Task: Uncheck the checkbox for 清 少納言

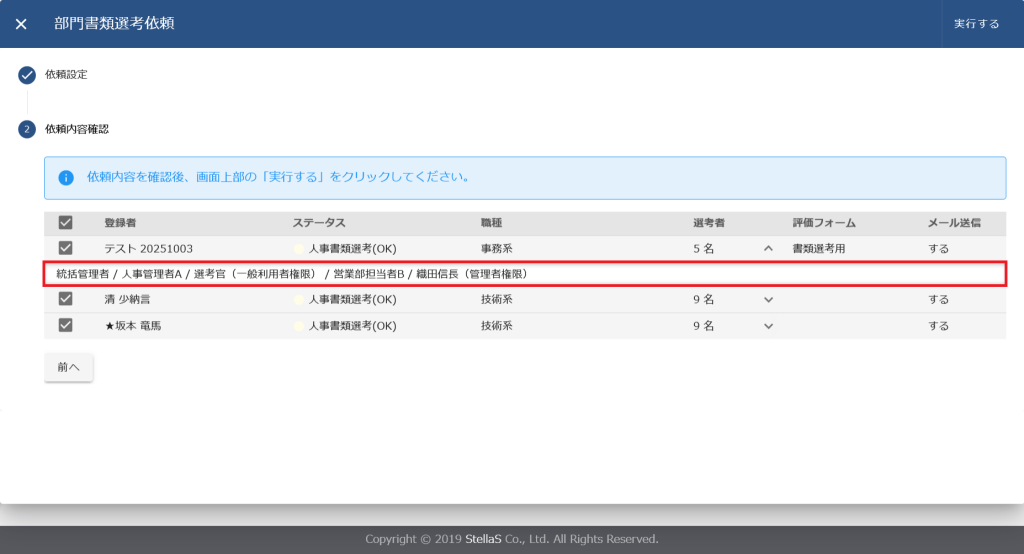Action: tap(66, 299)
